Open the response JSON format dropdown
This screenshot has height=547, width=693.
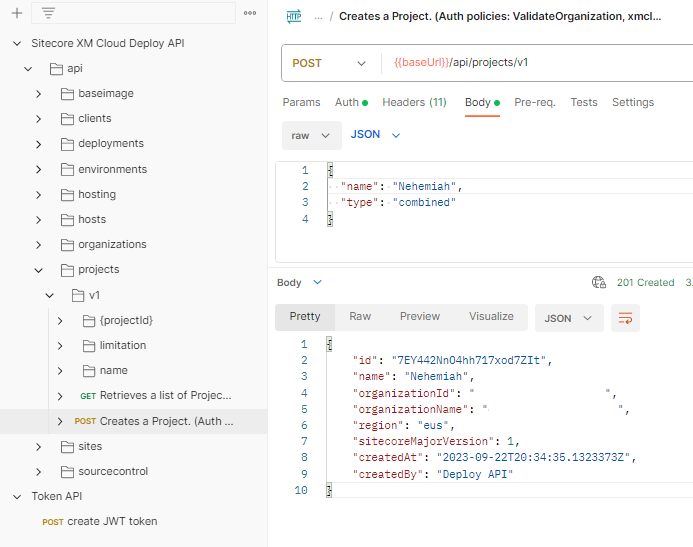click(x=569, y=318)
